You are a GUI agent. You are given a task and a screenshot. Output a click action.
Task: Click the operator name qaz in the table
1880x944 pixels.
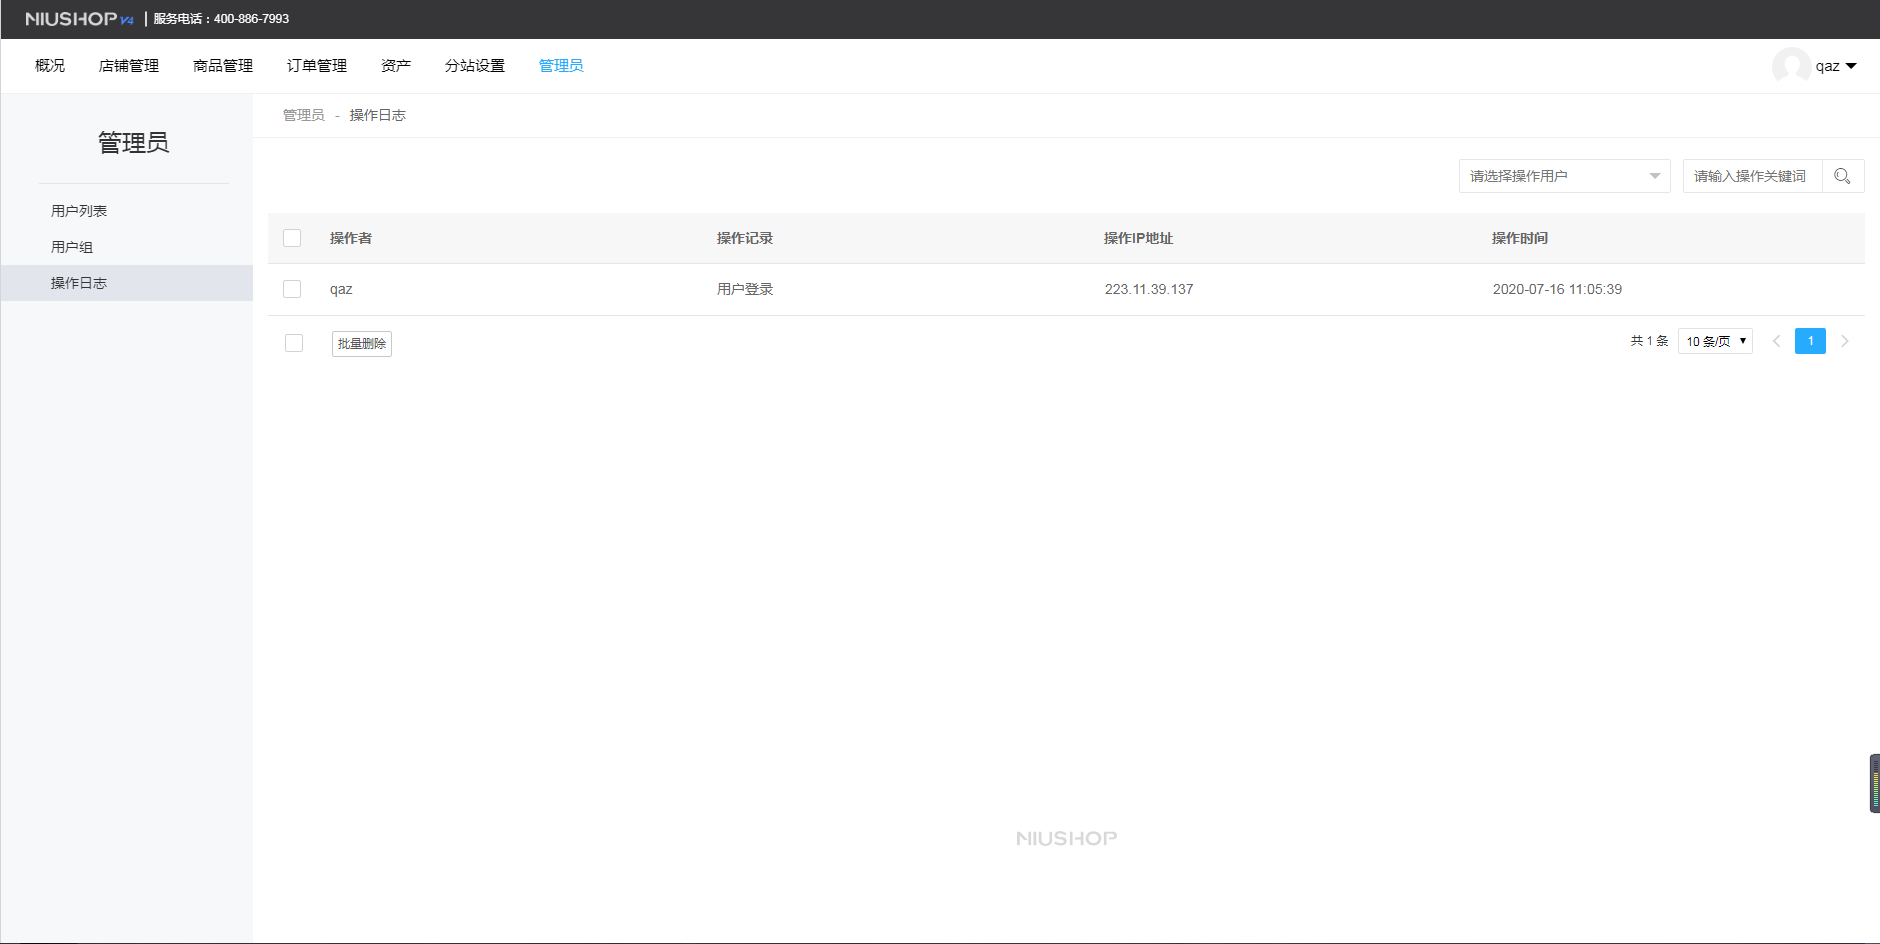tap(341, 290)
